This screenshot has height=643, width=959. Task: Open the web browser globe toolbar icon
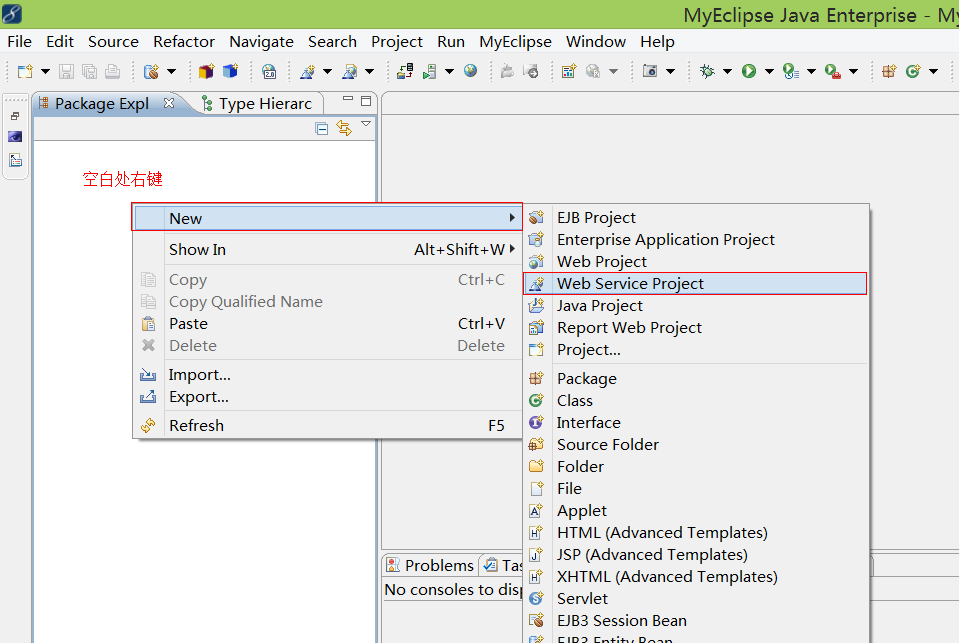tap(470, 71)
